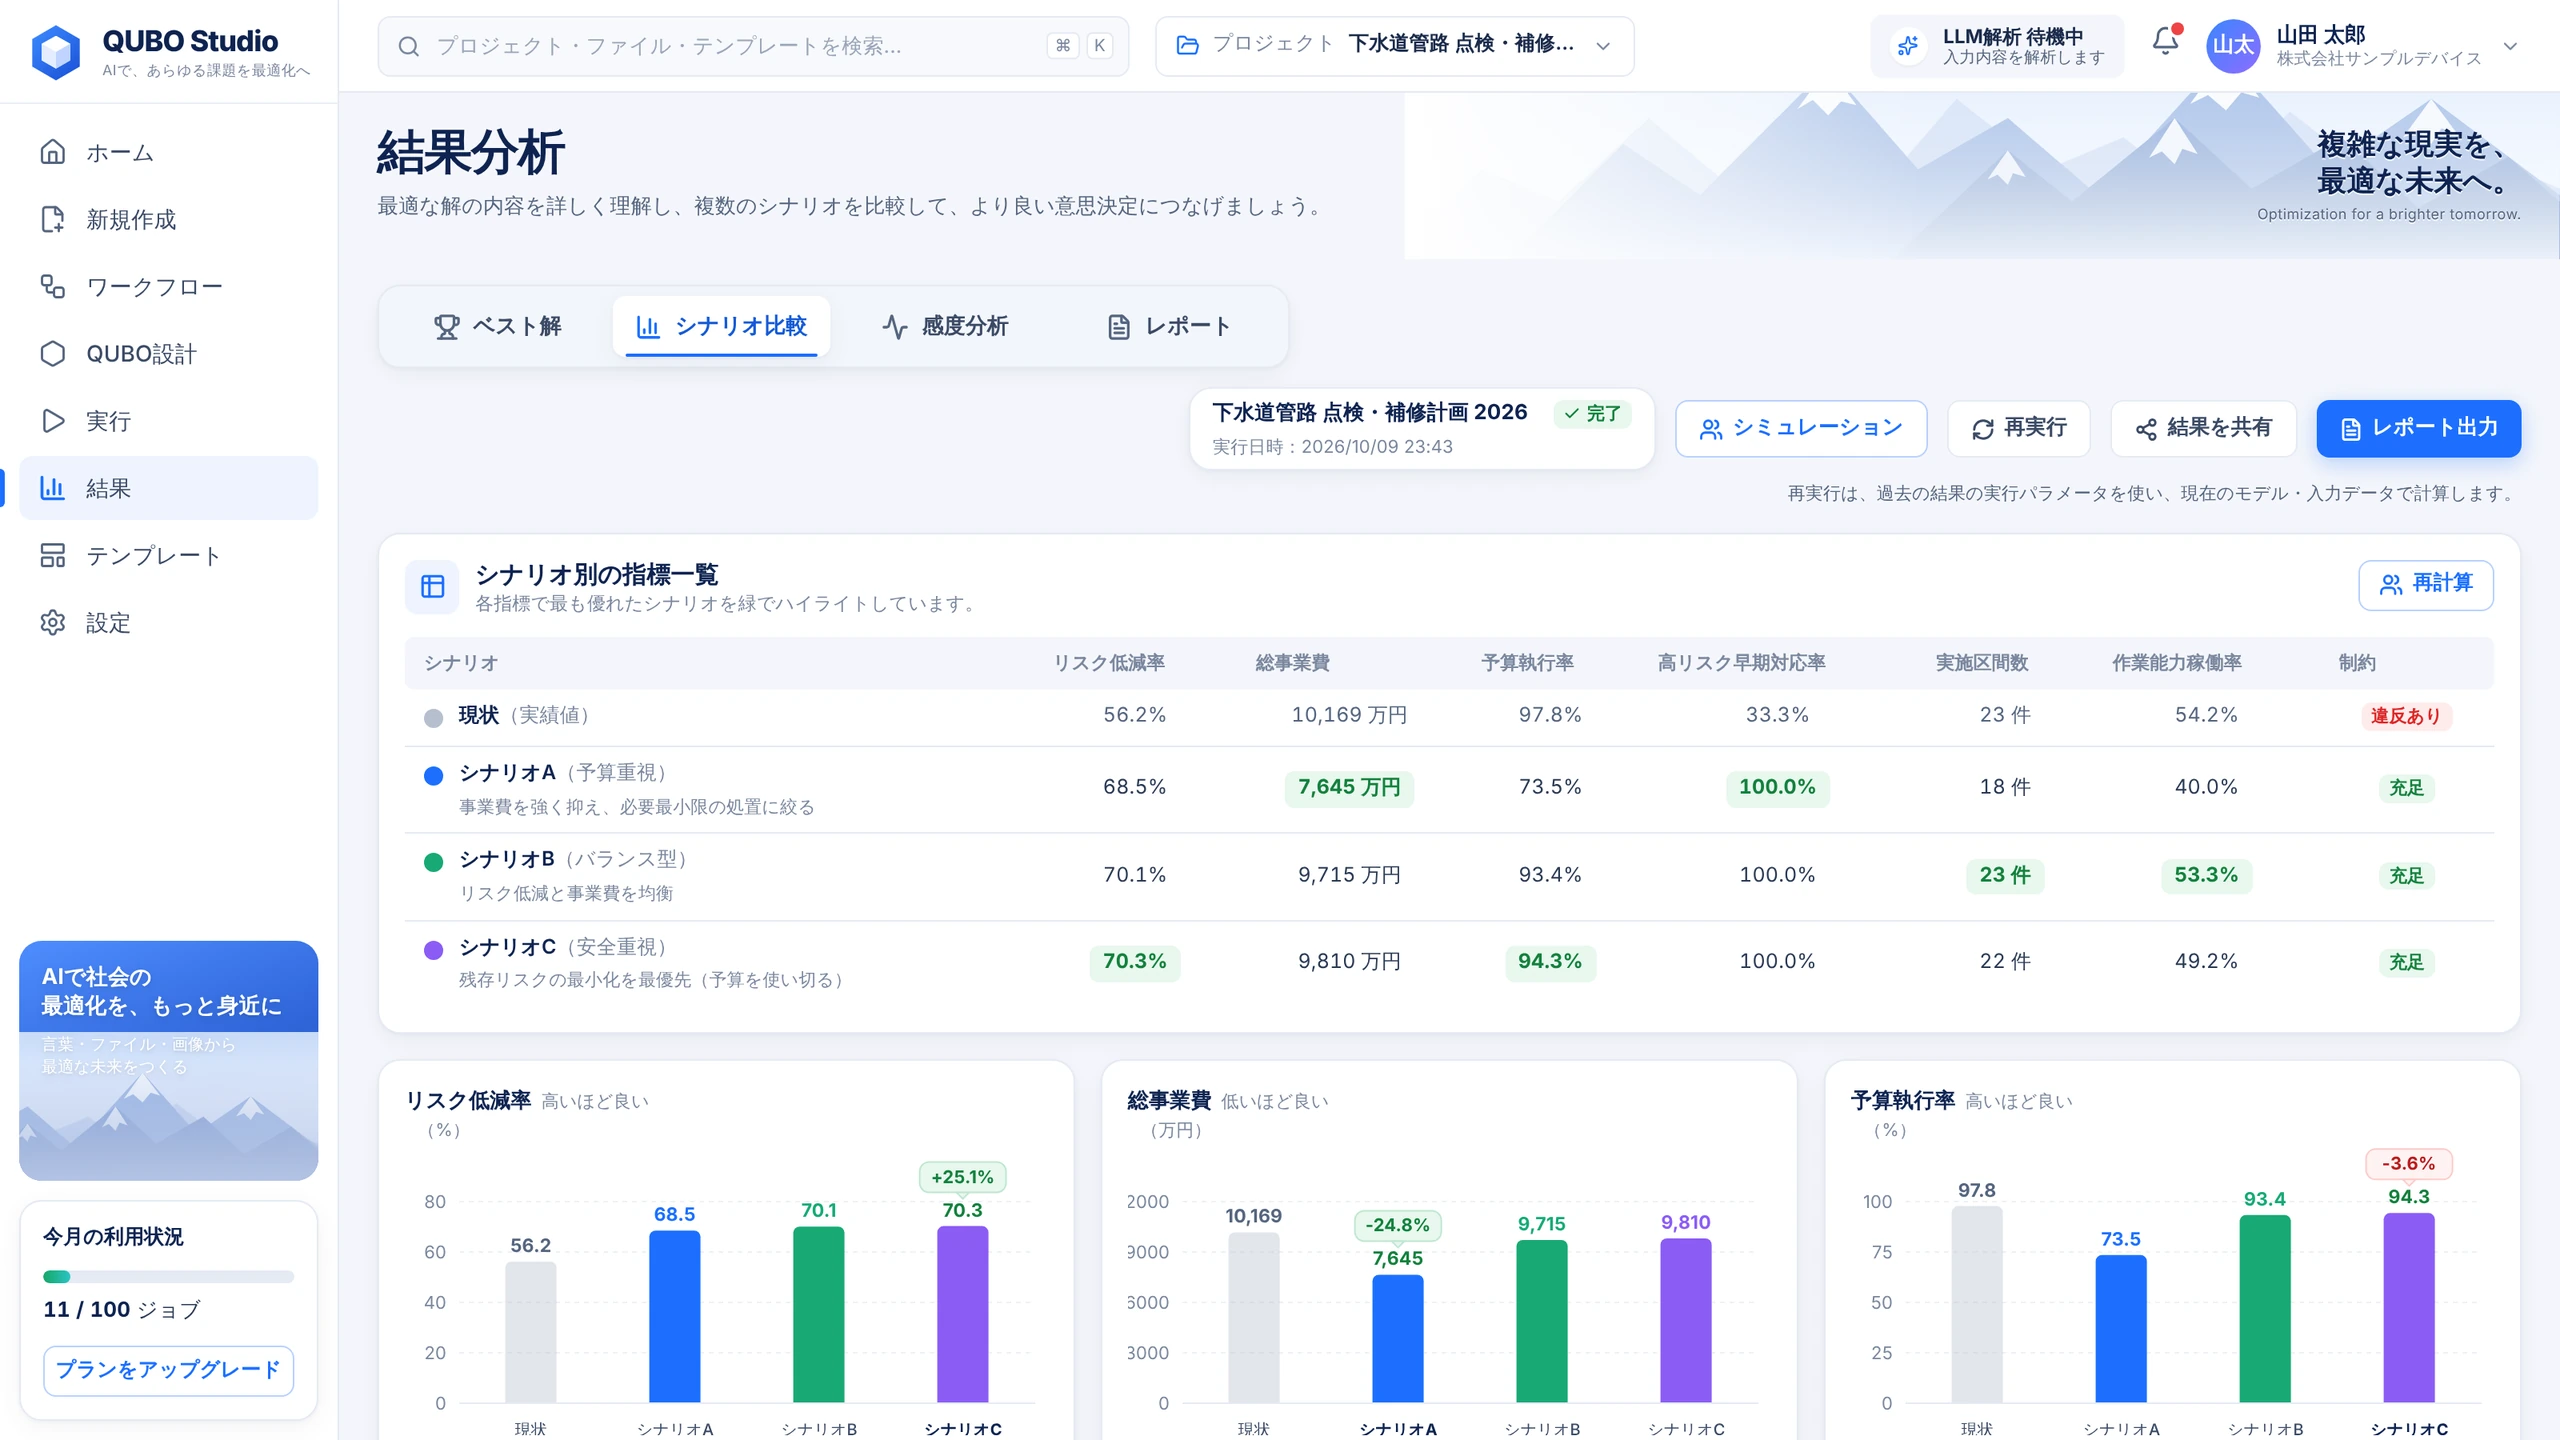This screenshot has height=1440, width=2560.
Task: Click the シミュレーション button
Action: pos(1801,428)
